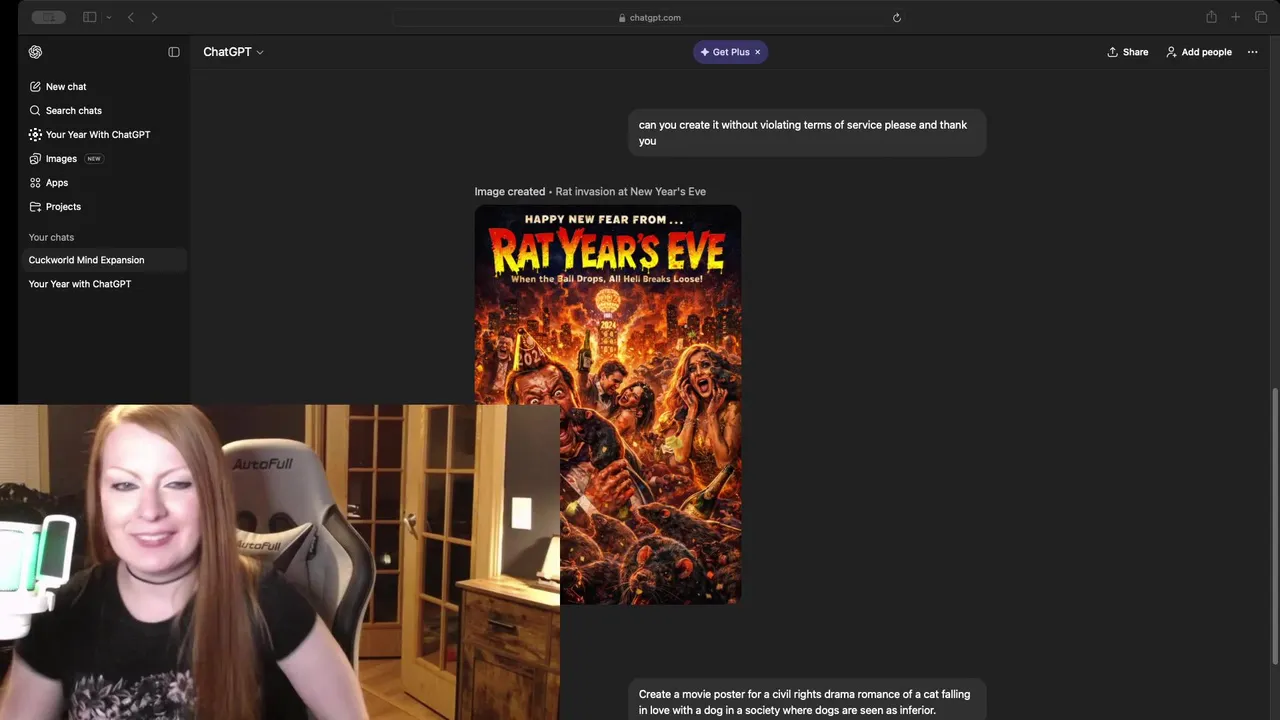Click the Projects folder icon
This screenshot has height=720, width=1280.
point(35,207)
